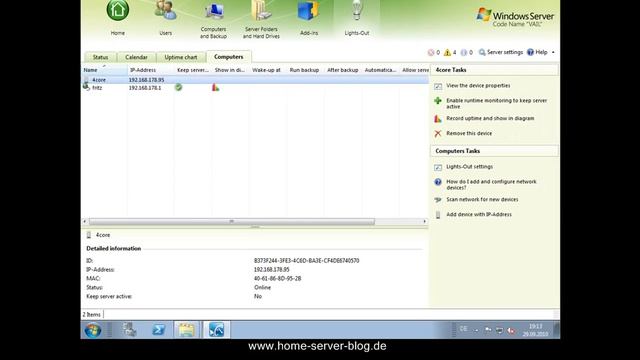Click View the device properties

(x=478, y=86)
